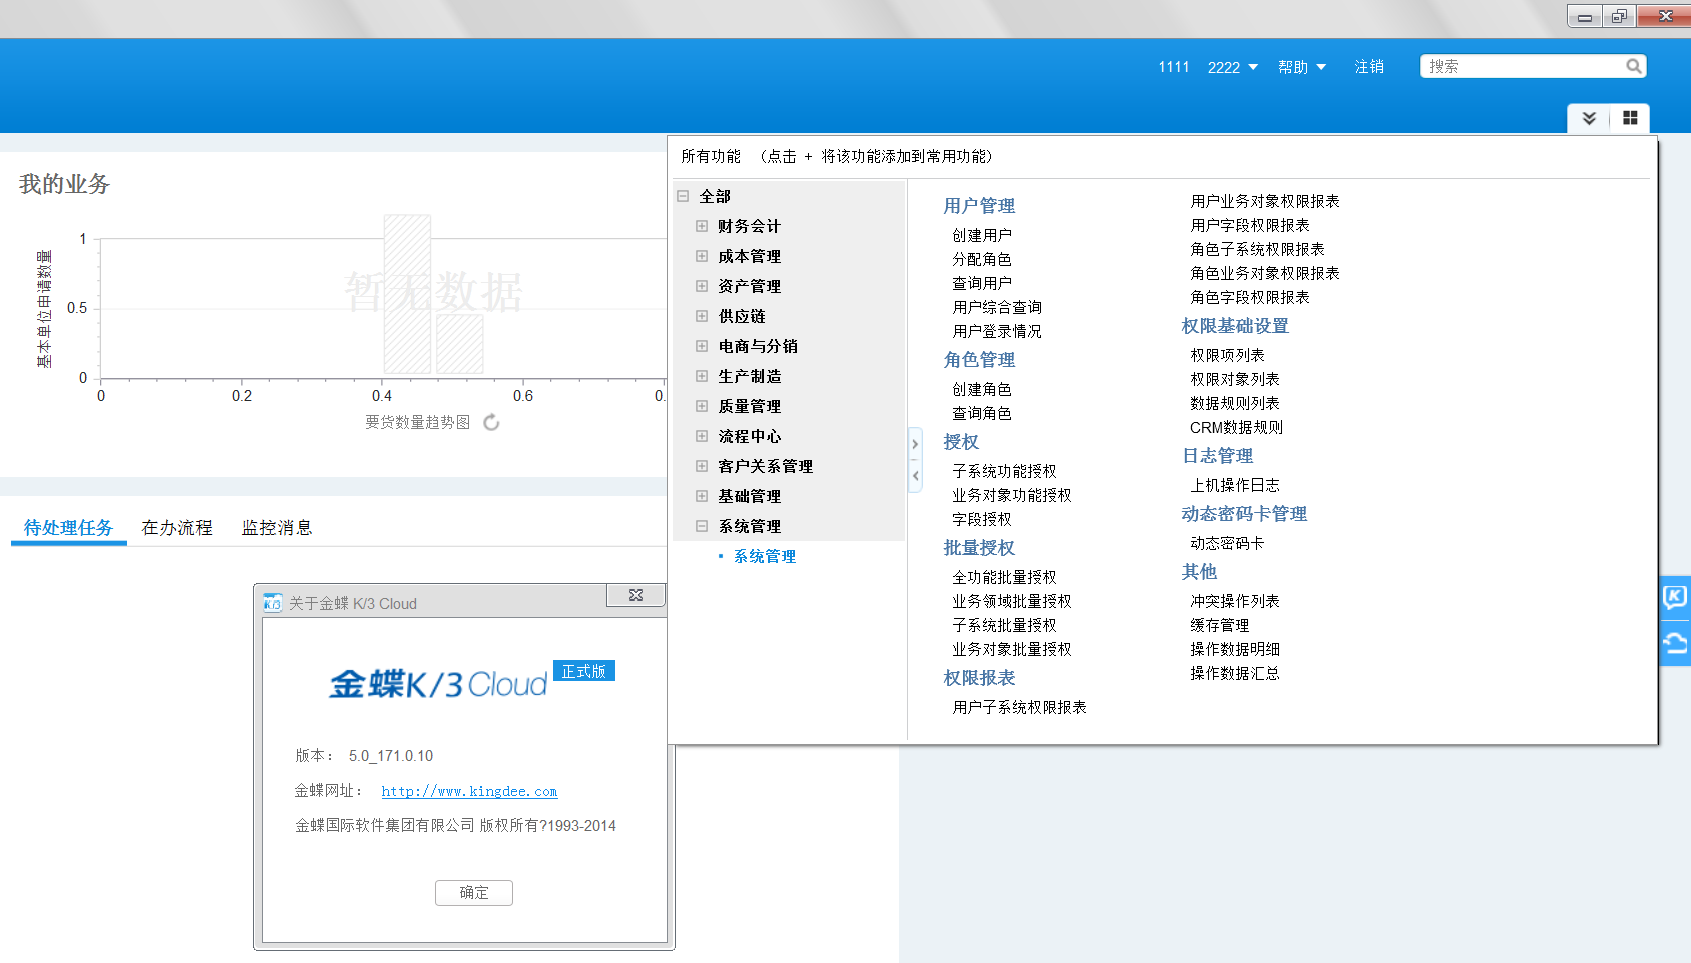Switch to the 监控消息 tab
The height and width of the screenshot is (963, 1691).
[277, 528]
